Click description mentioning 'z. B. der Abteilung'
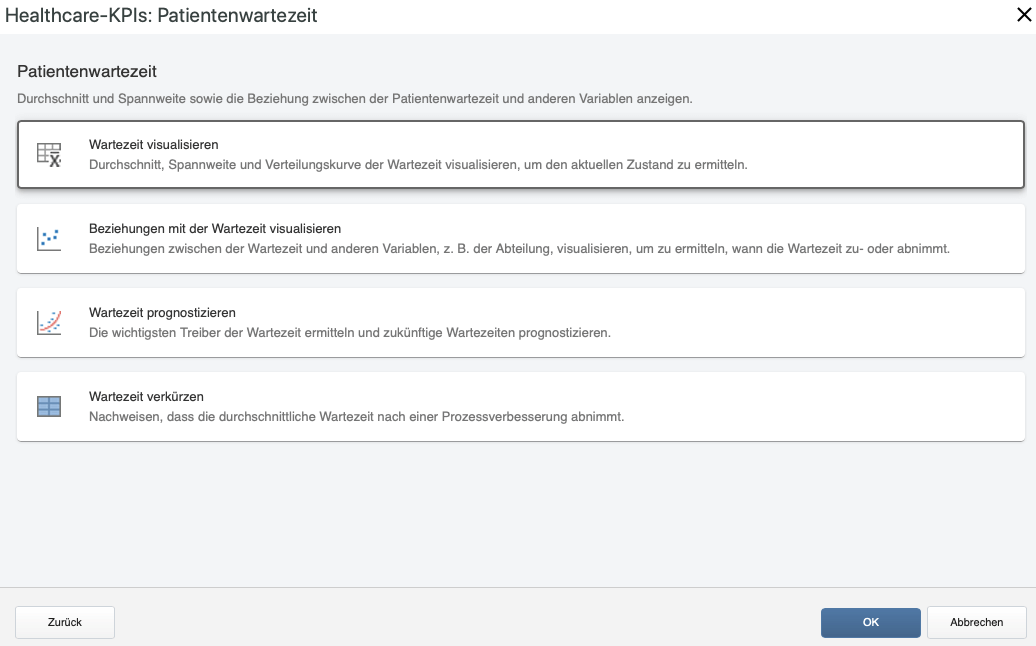 519,248
